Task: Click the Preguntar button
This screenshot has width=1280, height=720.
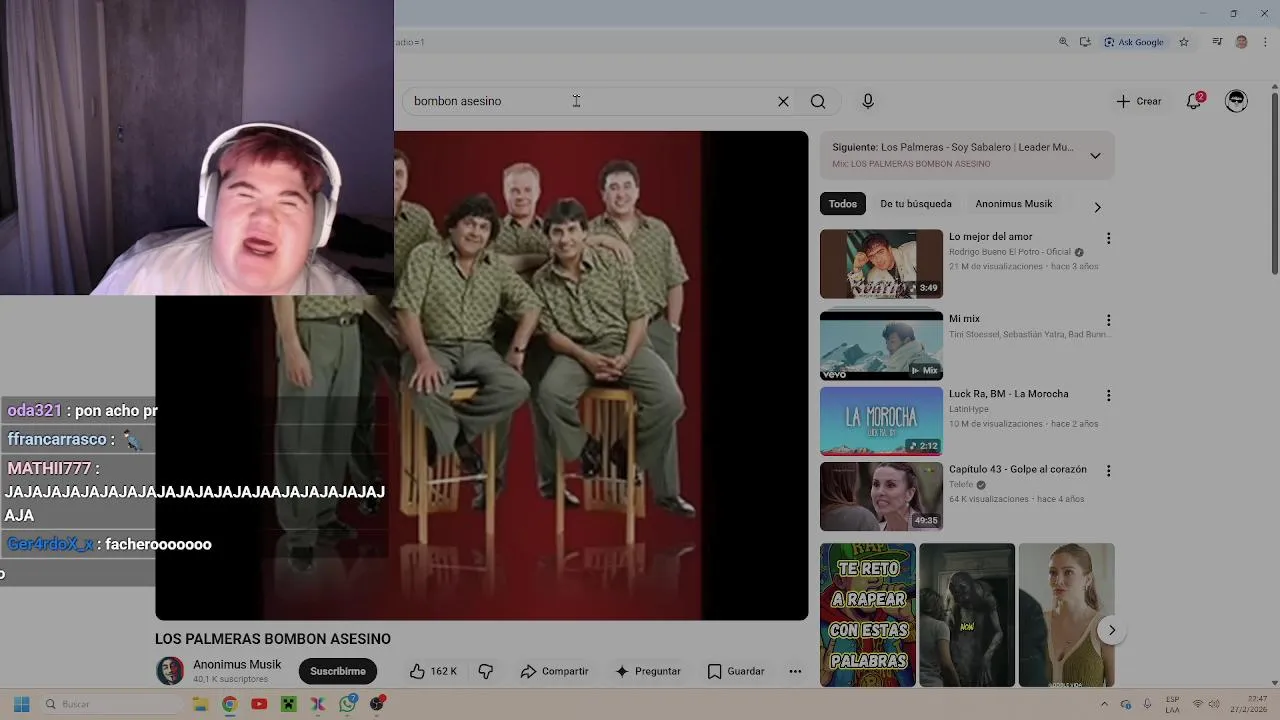Action: click(647, 671)
